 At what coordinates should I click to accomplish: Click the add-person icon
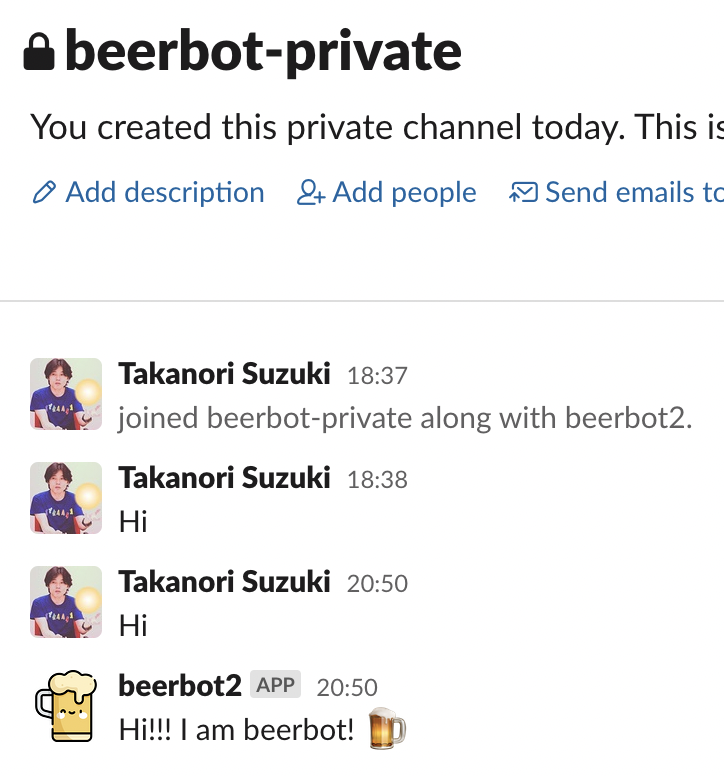(x=311, y=193)
